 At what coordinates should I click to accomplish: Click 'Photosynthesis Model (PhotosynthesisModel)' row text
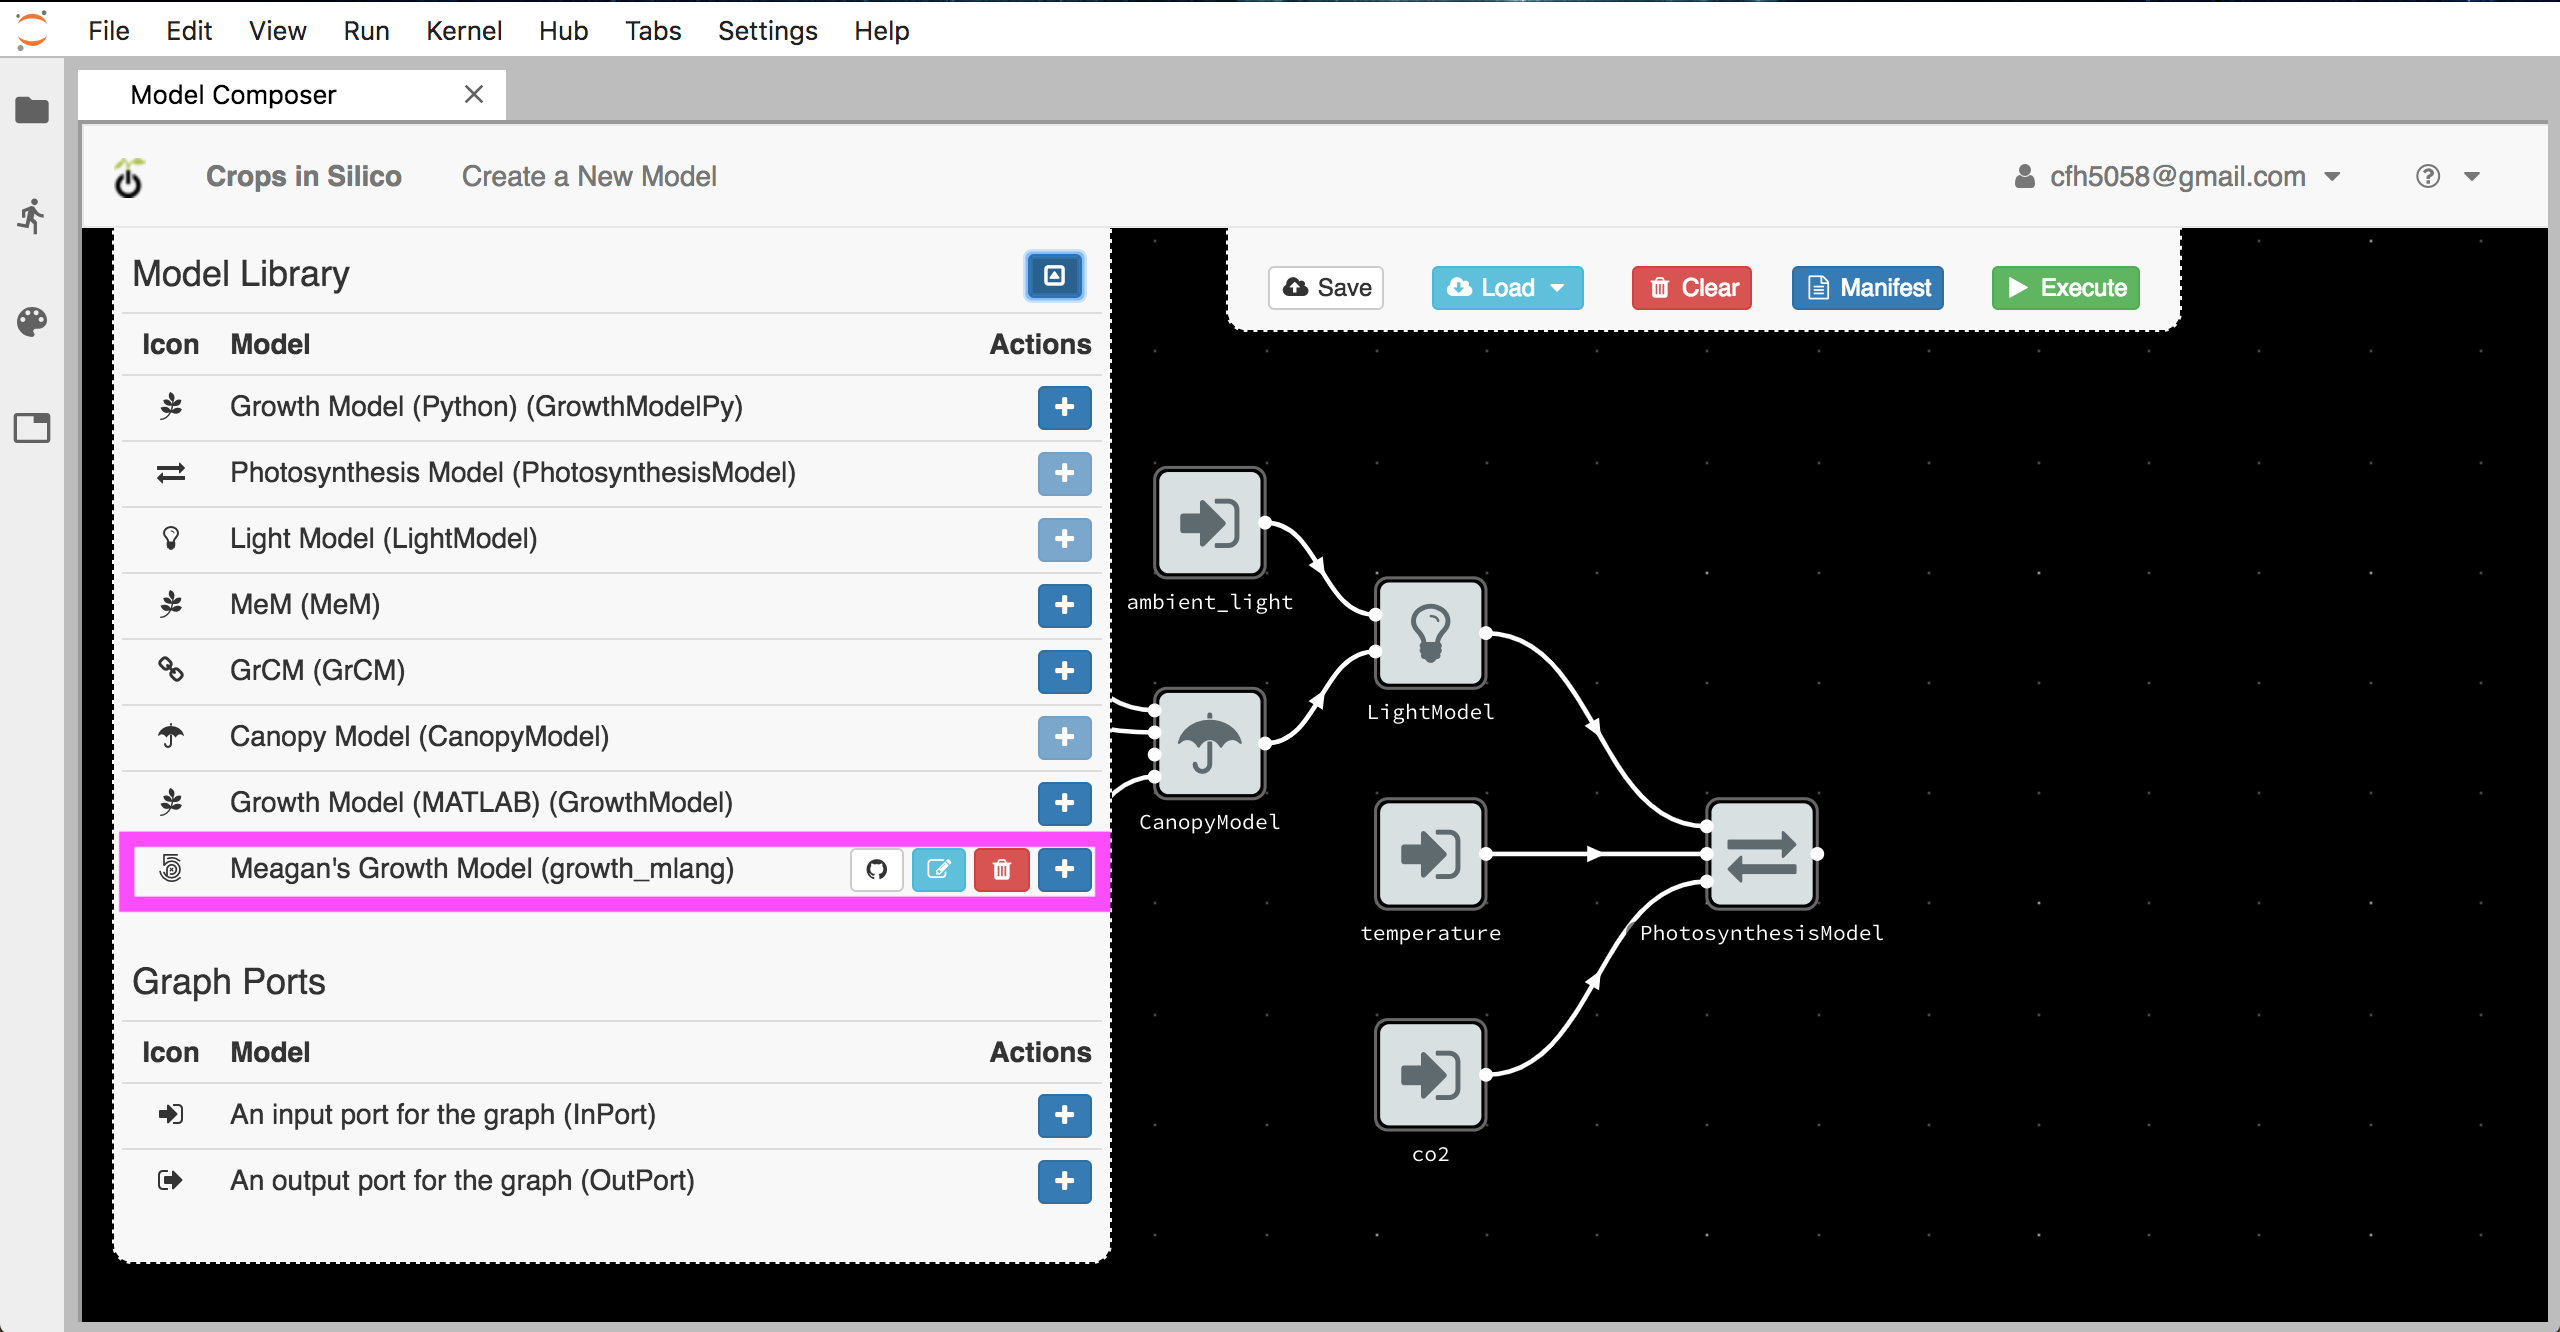pos(513,473)
